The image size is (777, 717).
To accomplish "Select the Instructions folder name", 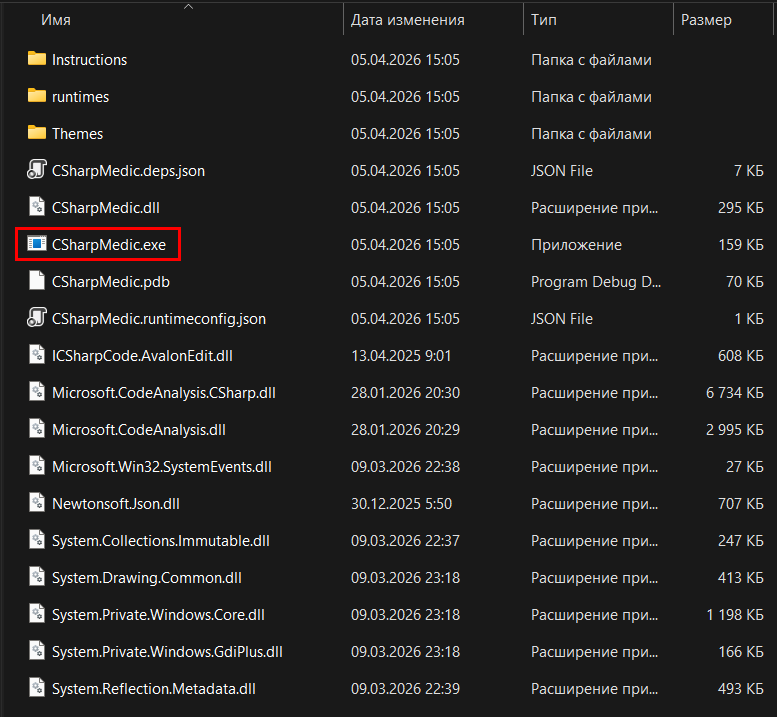I will [x=89, y=59].
